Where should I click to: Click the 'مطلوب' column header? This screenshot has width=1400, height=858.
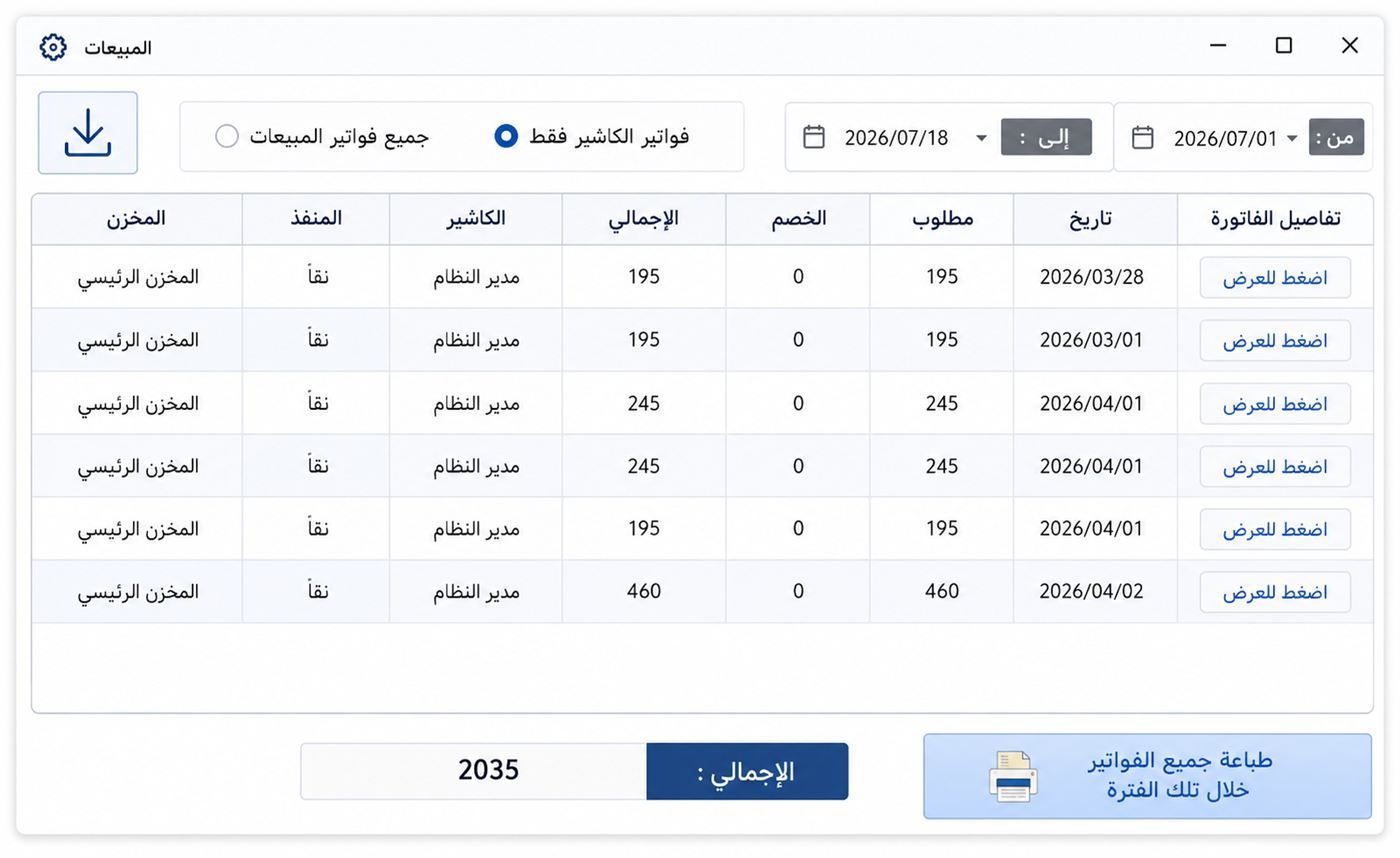click(x=942, y=219)
